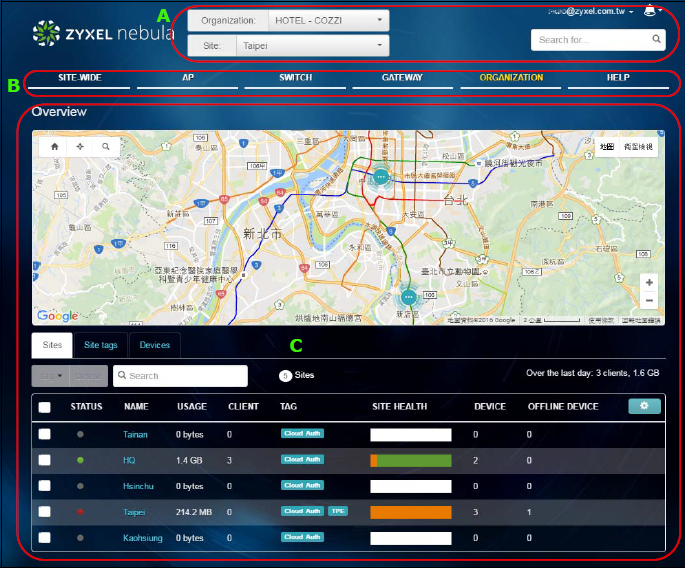Expand the account email dropdown

point(591,11)
